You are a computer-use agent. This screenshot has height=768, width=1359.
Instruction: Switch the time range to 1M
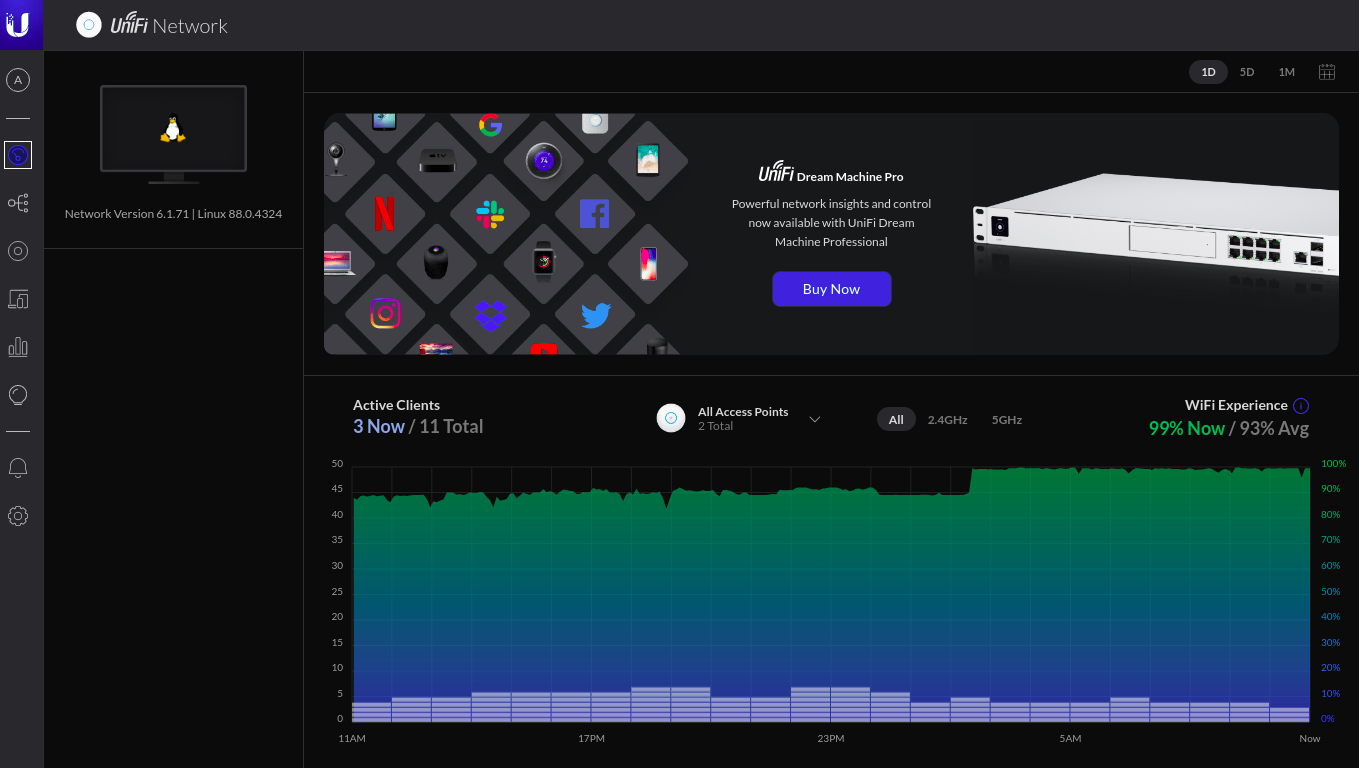point(1286,72)
